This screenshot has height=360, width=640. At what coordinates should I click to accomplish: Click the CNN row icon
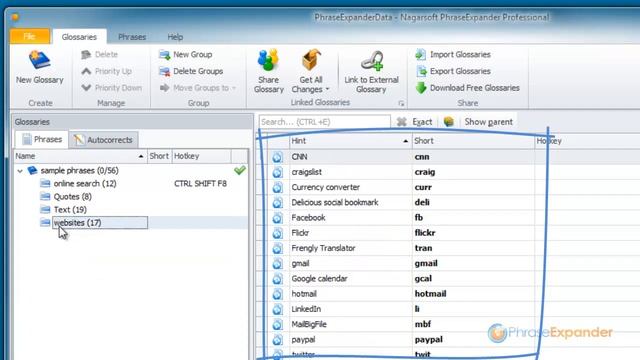(x=277, y=157)
